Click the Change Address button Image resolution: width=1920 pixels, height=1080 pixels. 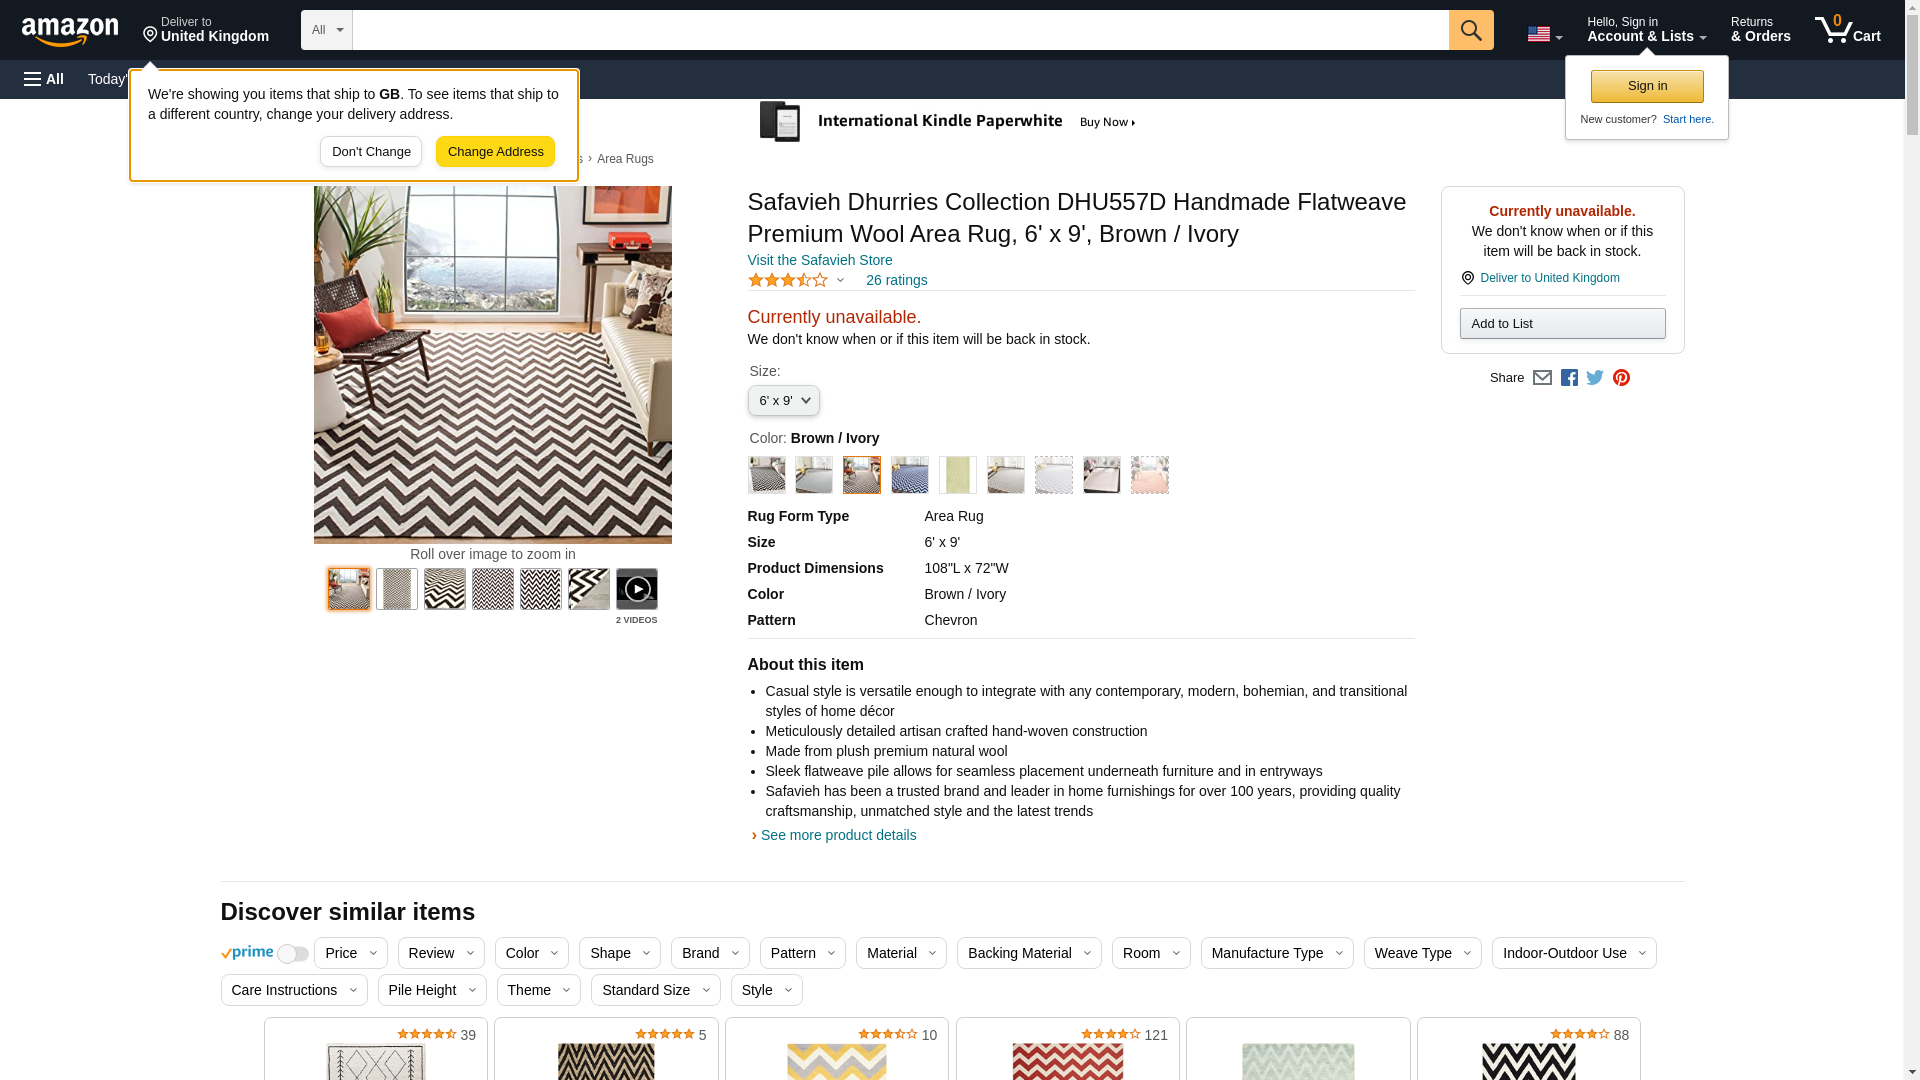(x=495, y=152)
